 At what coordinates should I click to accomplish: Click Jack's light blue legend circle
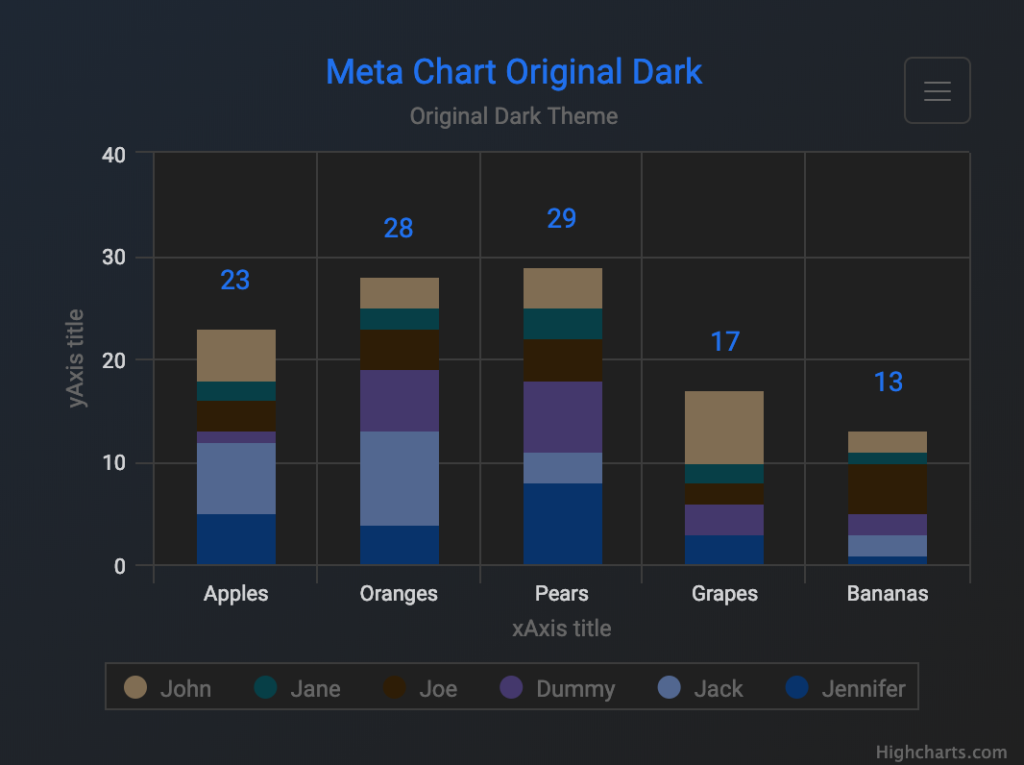click(x=669, y=687)
